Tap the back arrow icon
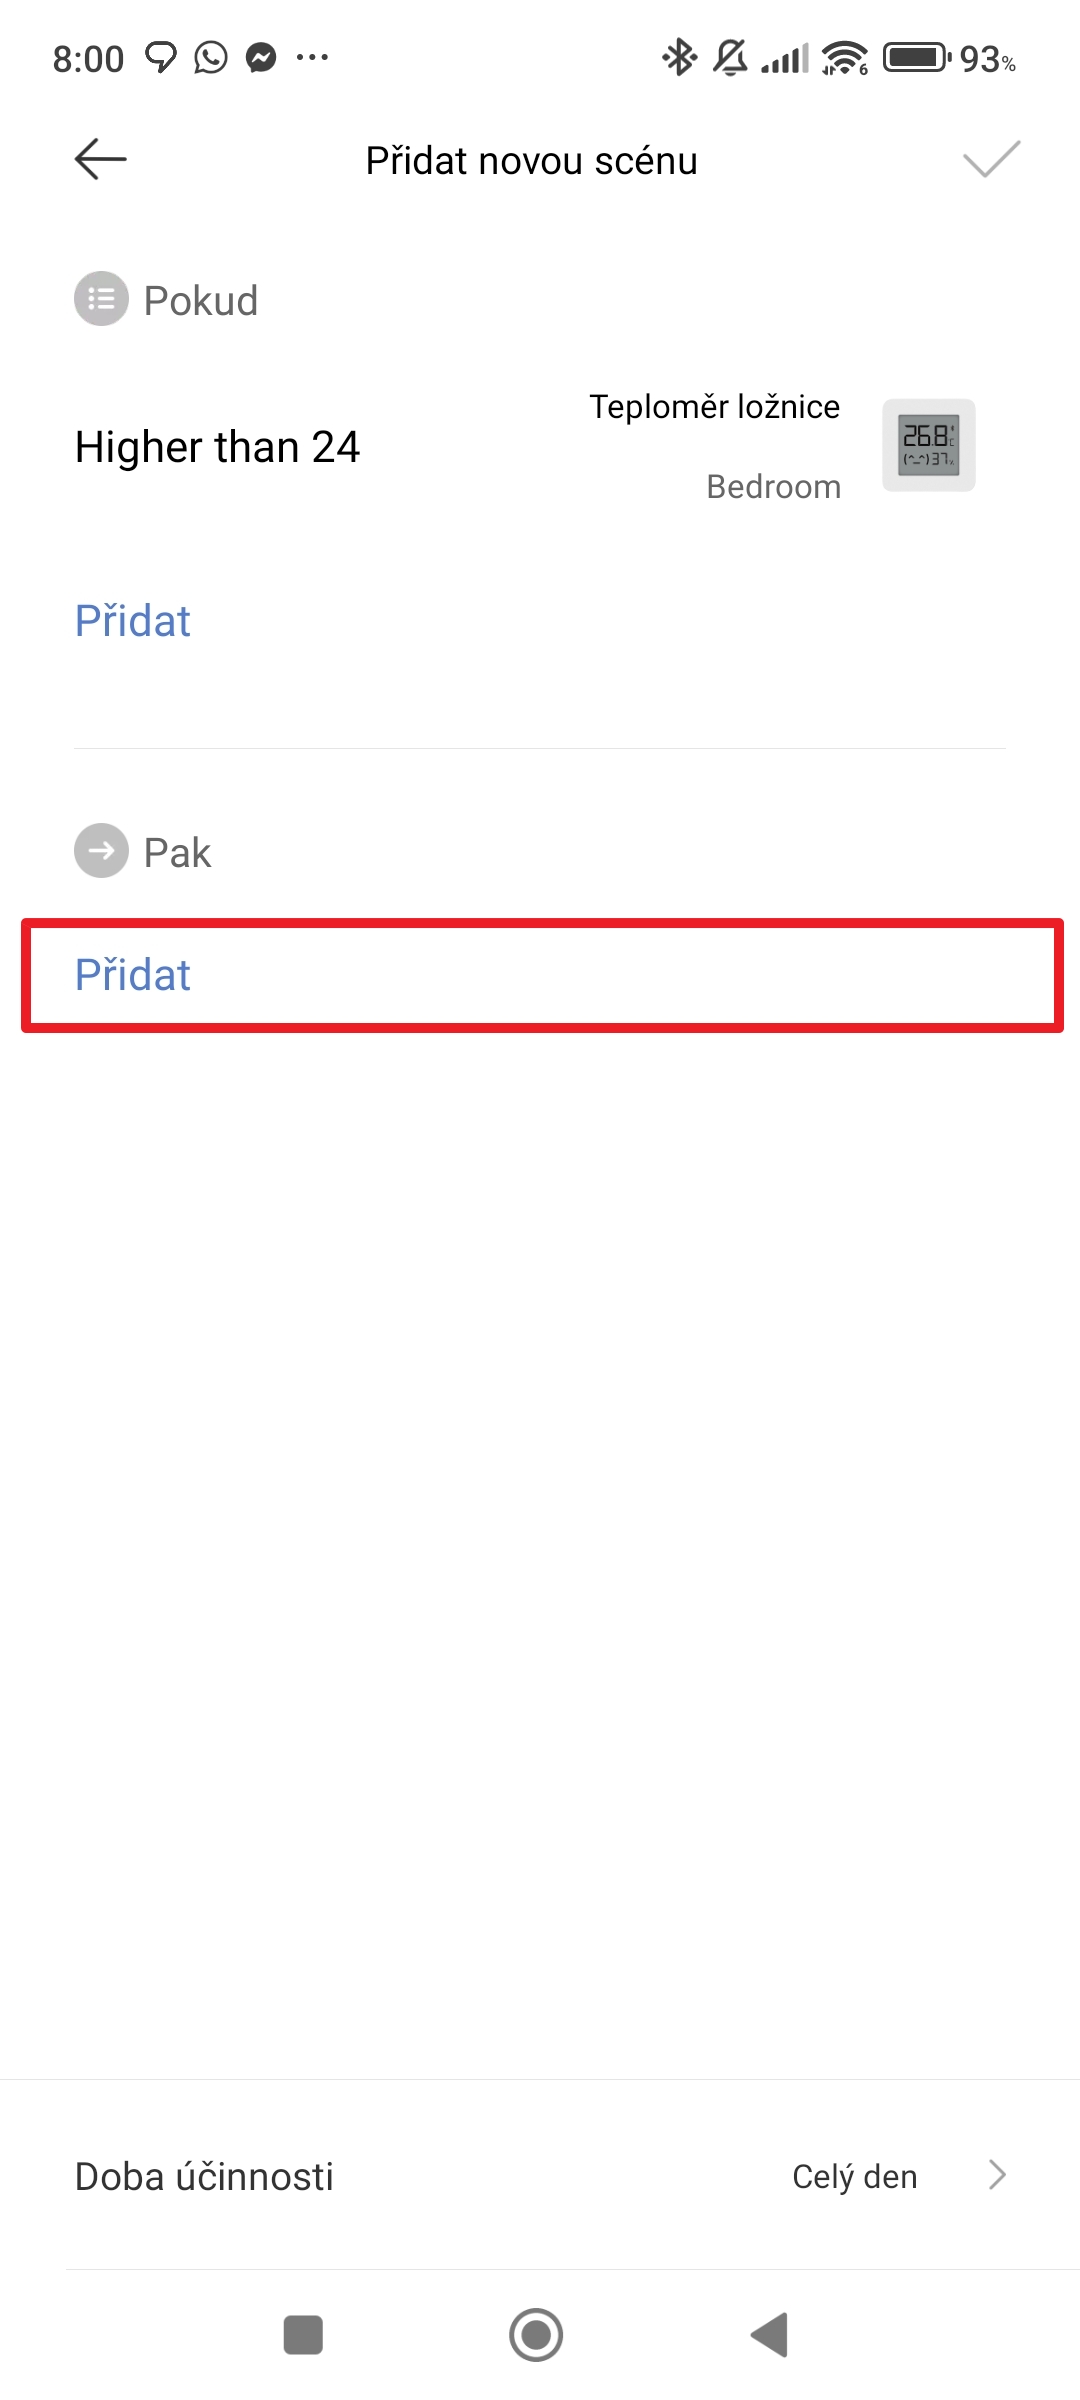The width and height of the screenshot is (1080, 2400). point(101,159)
